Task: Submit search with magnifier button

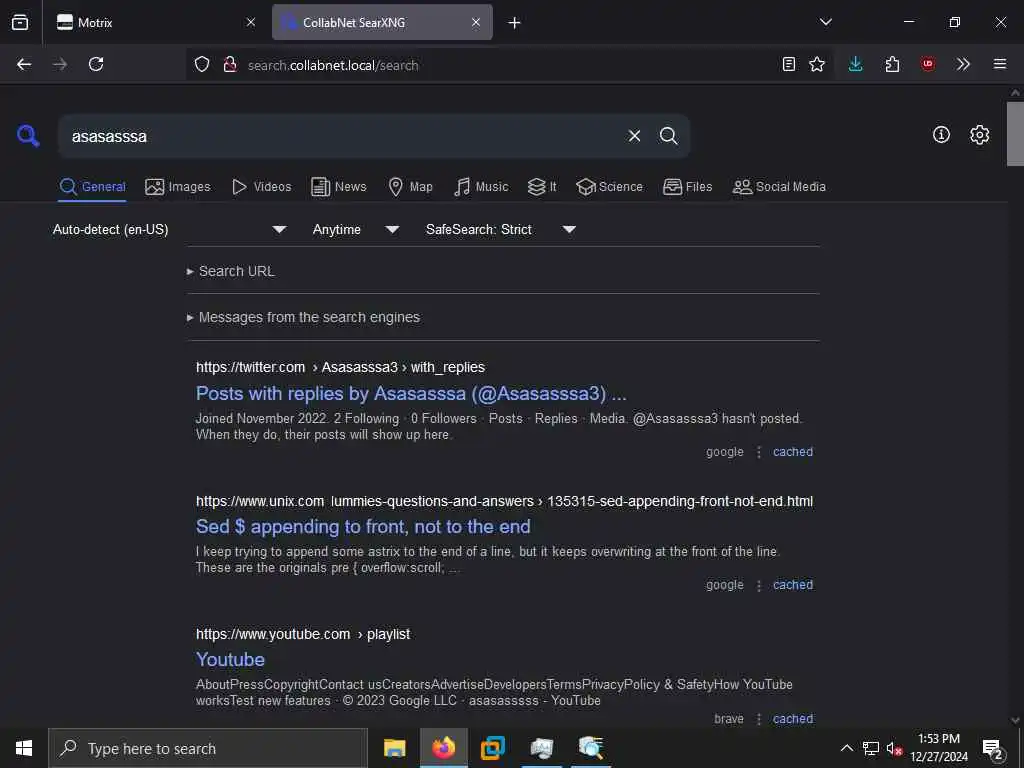Action: [x=668, y=136]
